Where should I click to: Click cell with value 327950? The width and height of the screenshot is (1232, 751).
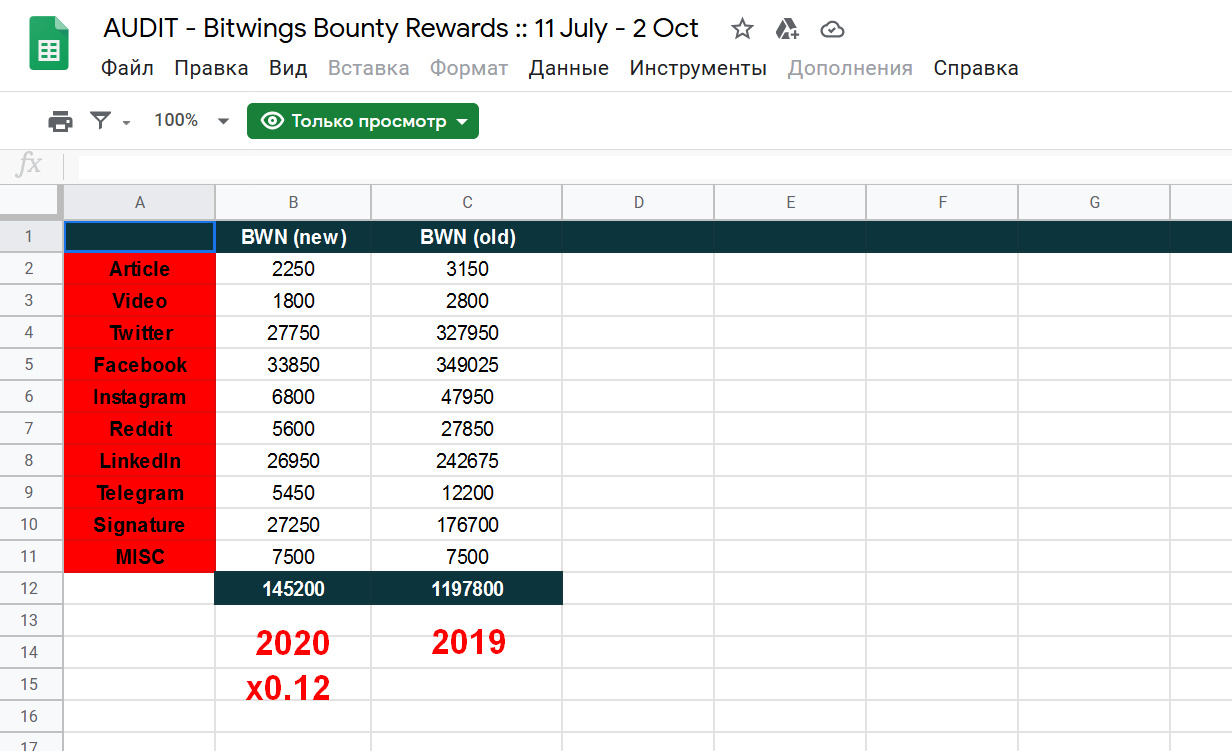pos(467,333)
